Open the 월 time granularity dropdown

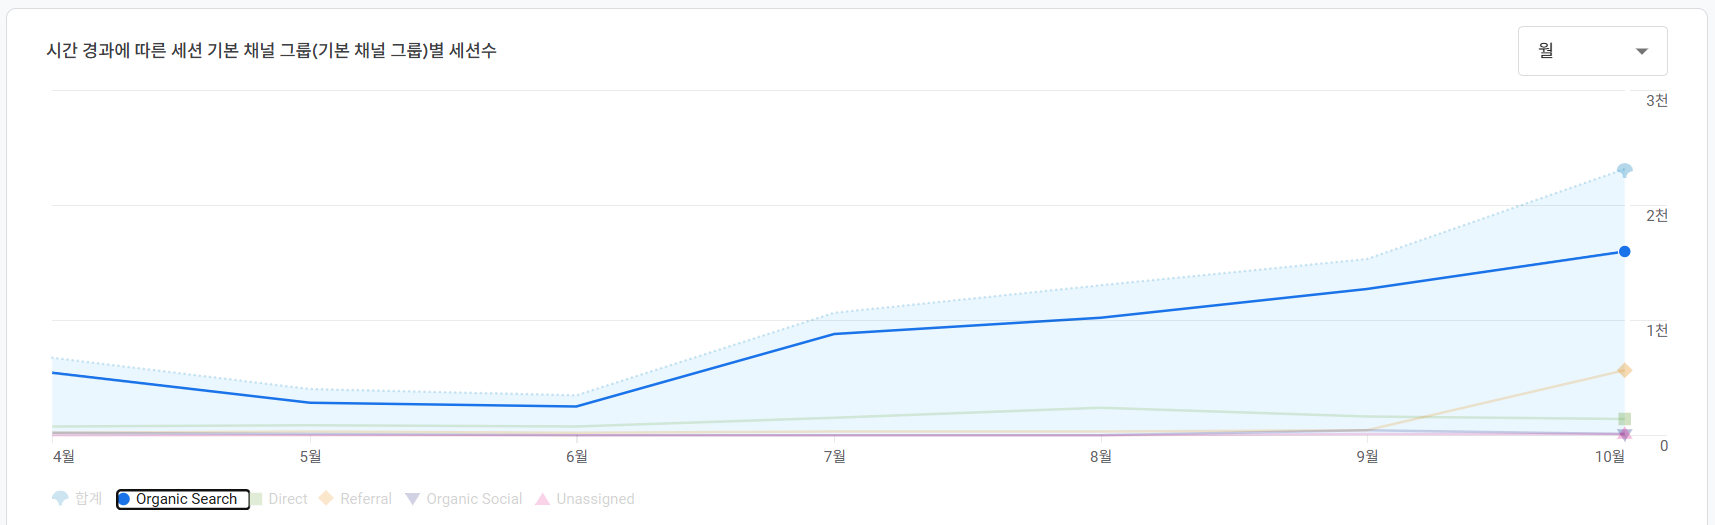[1592, 51]
